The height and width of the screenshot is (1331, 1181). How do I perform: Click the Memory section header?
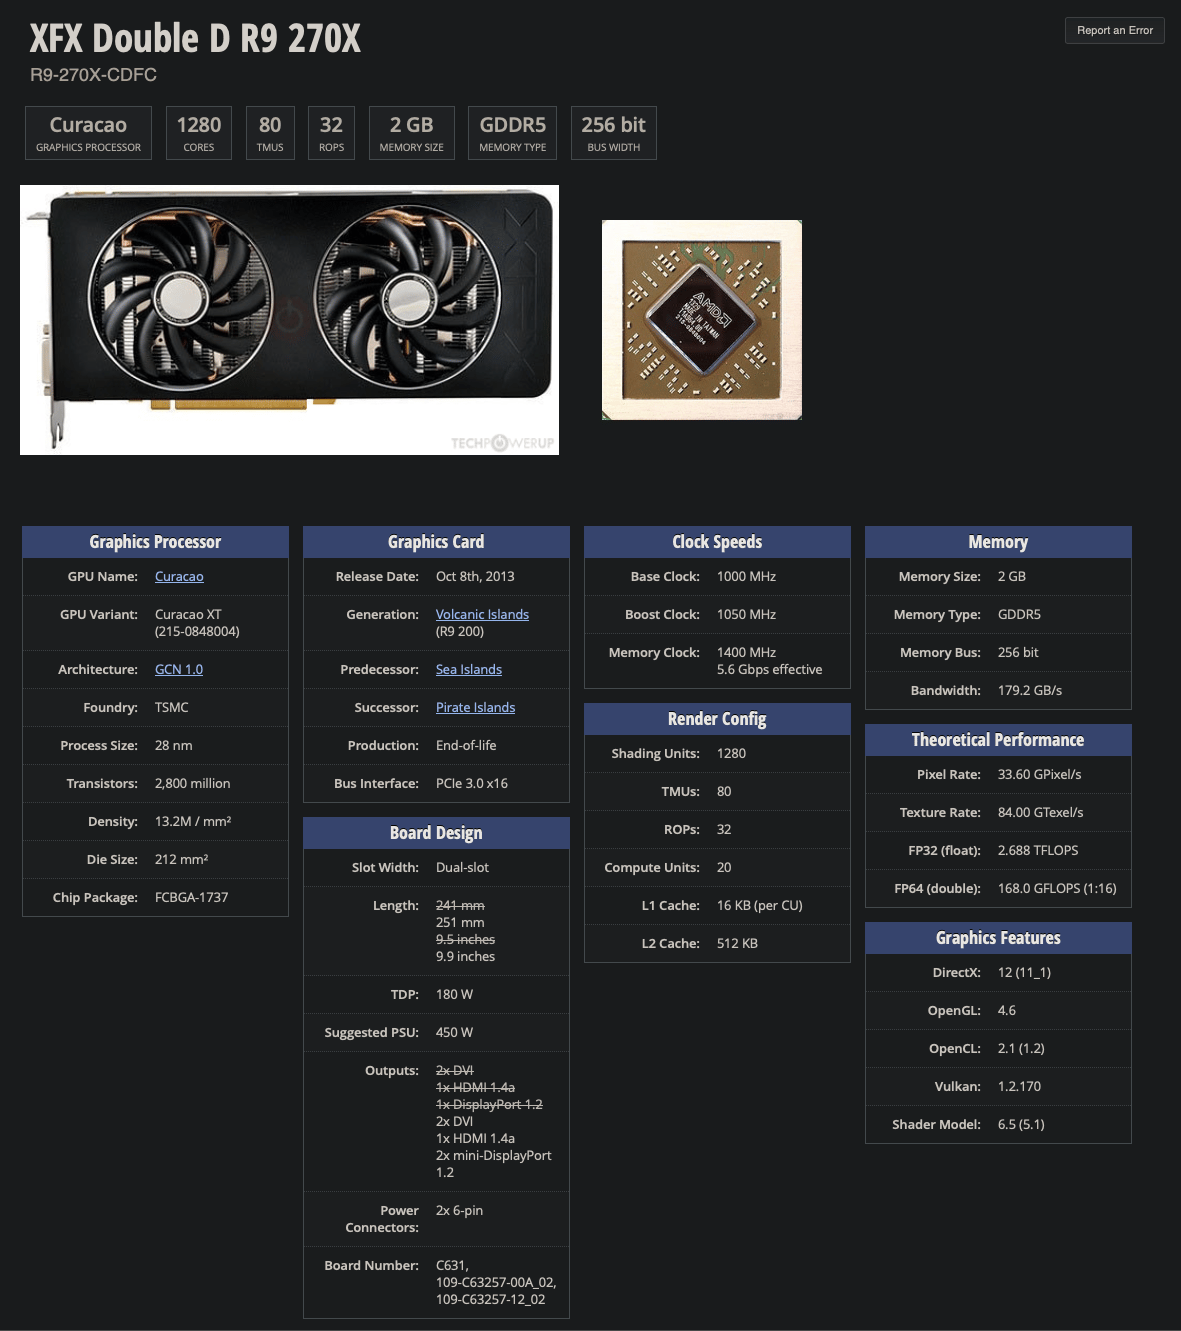[998, 542]
